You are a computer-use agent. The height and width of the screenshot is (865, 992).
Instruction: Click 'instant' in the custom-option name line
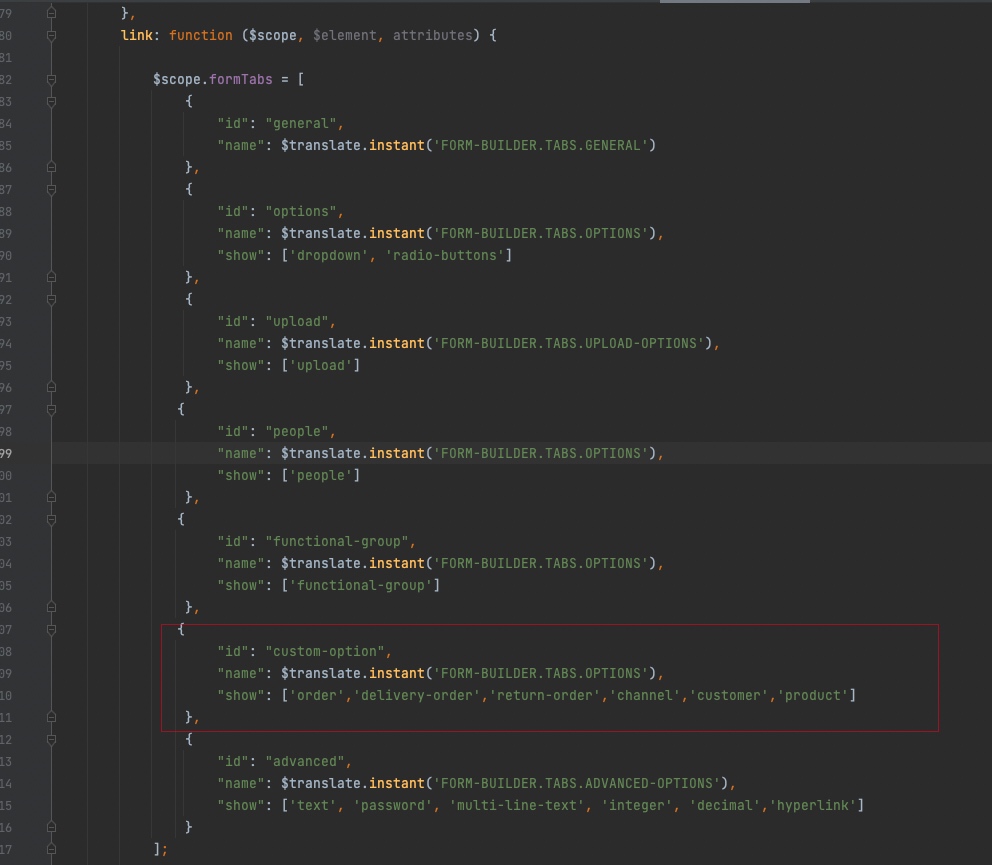tap(397, 674)
